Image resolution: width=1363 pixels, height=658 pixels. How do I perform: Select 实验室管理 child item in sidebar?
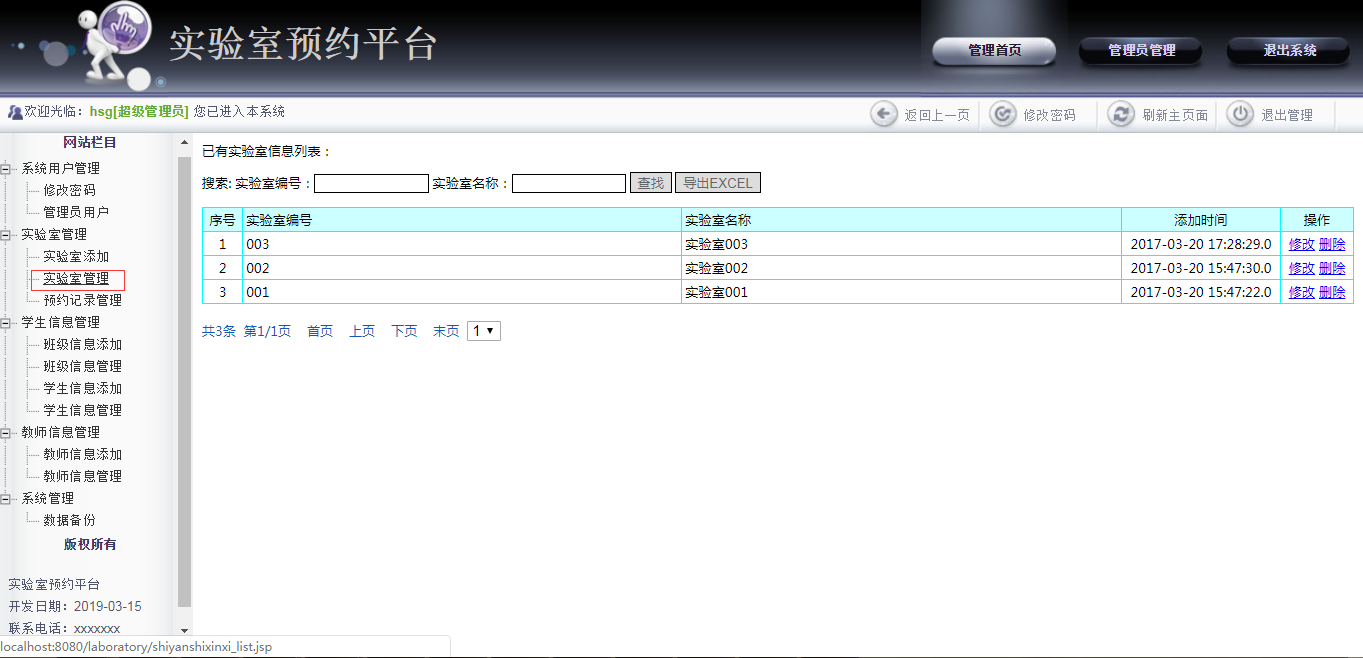coord(76,278)
